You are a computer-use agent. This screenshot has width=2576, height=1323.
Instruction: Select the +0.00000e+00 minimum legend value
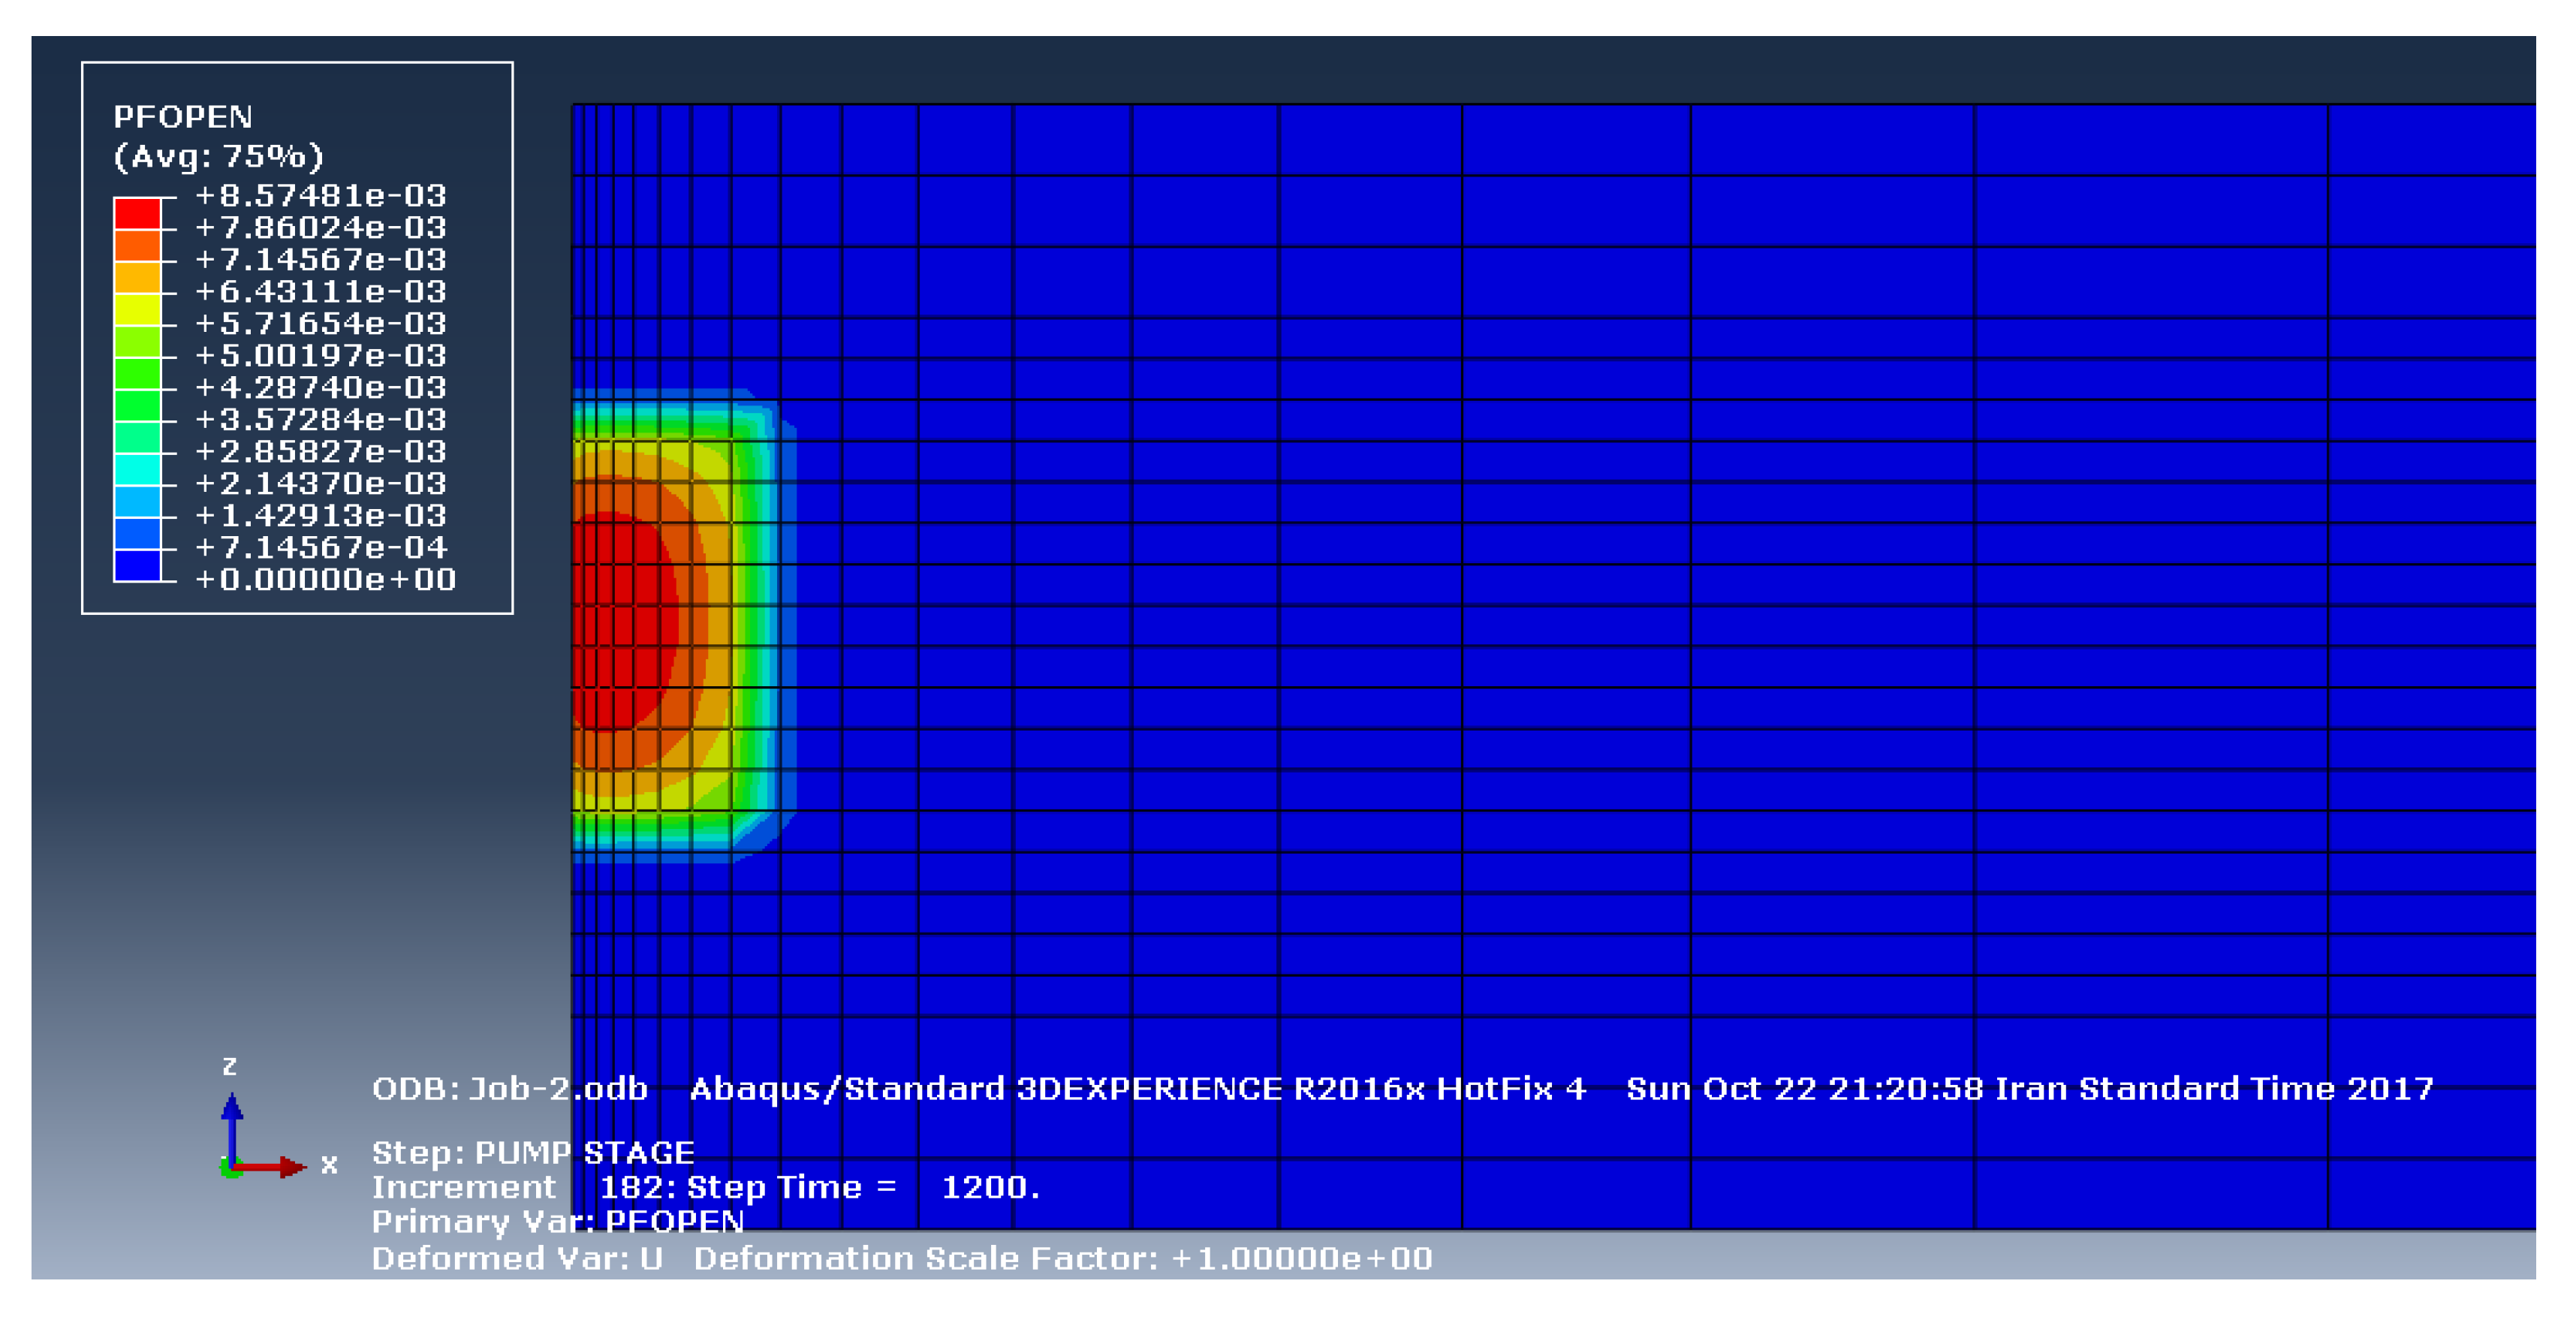(x=325, y=580)
